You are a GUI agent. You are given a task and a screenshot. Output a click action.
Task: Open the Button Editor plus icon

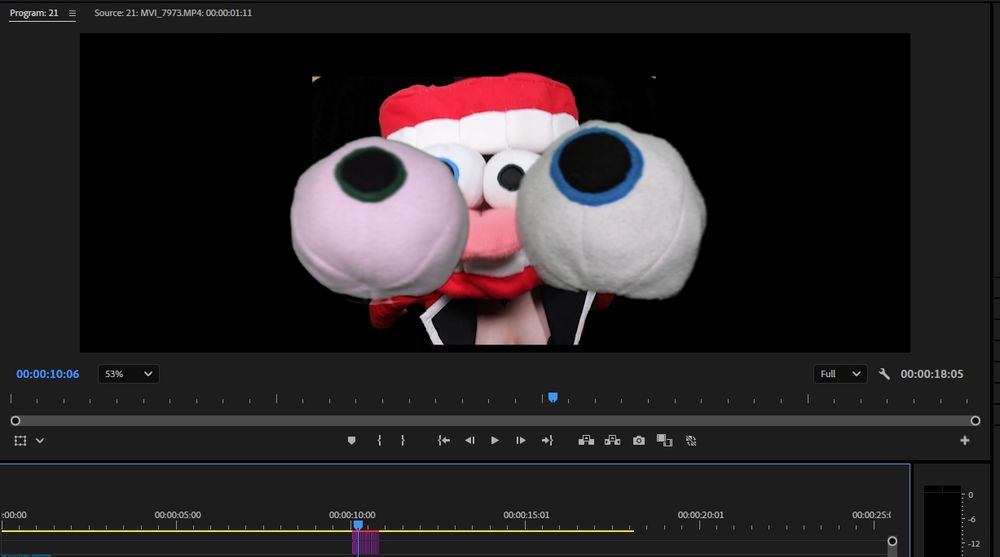[964, 440]
